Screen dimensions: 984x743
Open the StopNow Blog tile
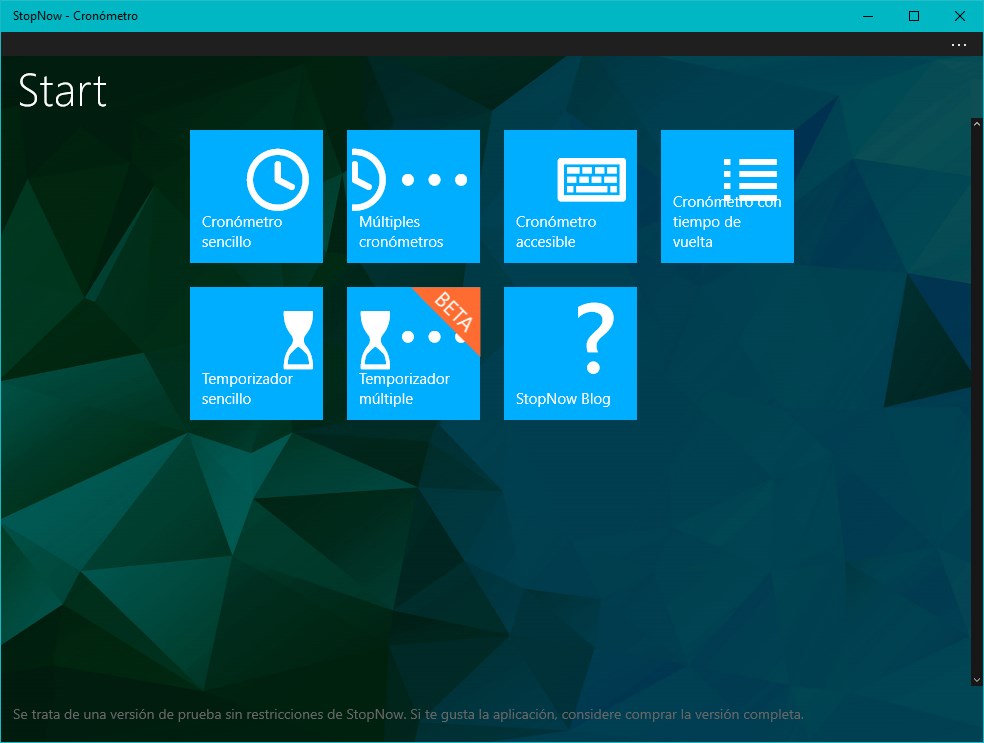click(570, 353)
